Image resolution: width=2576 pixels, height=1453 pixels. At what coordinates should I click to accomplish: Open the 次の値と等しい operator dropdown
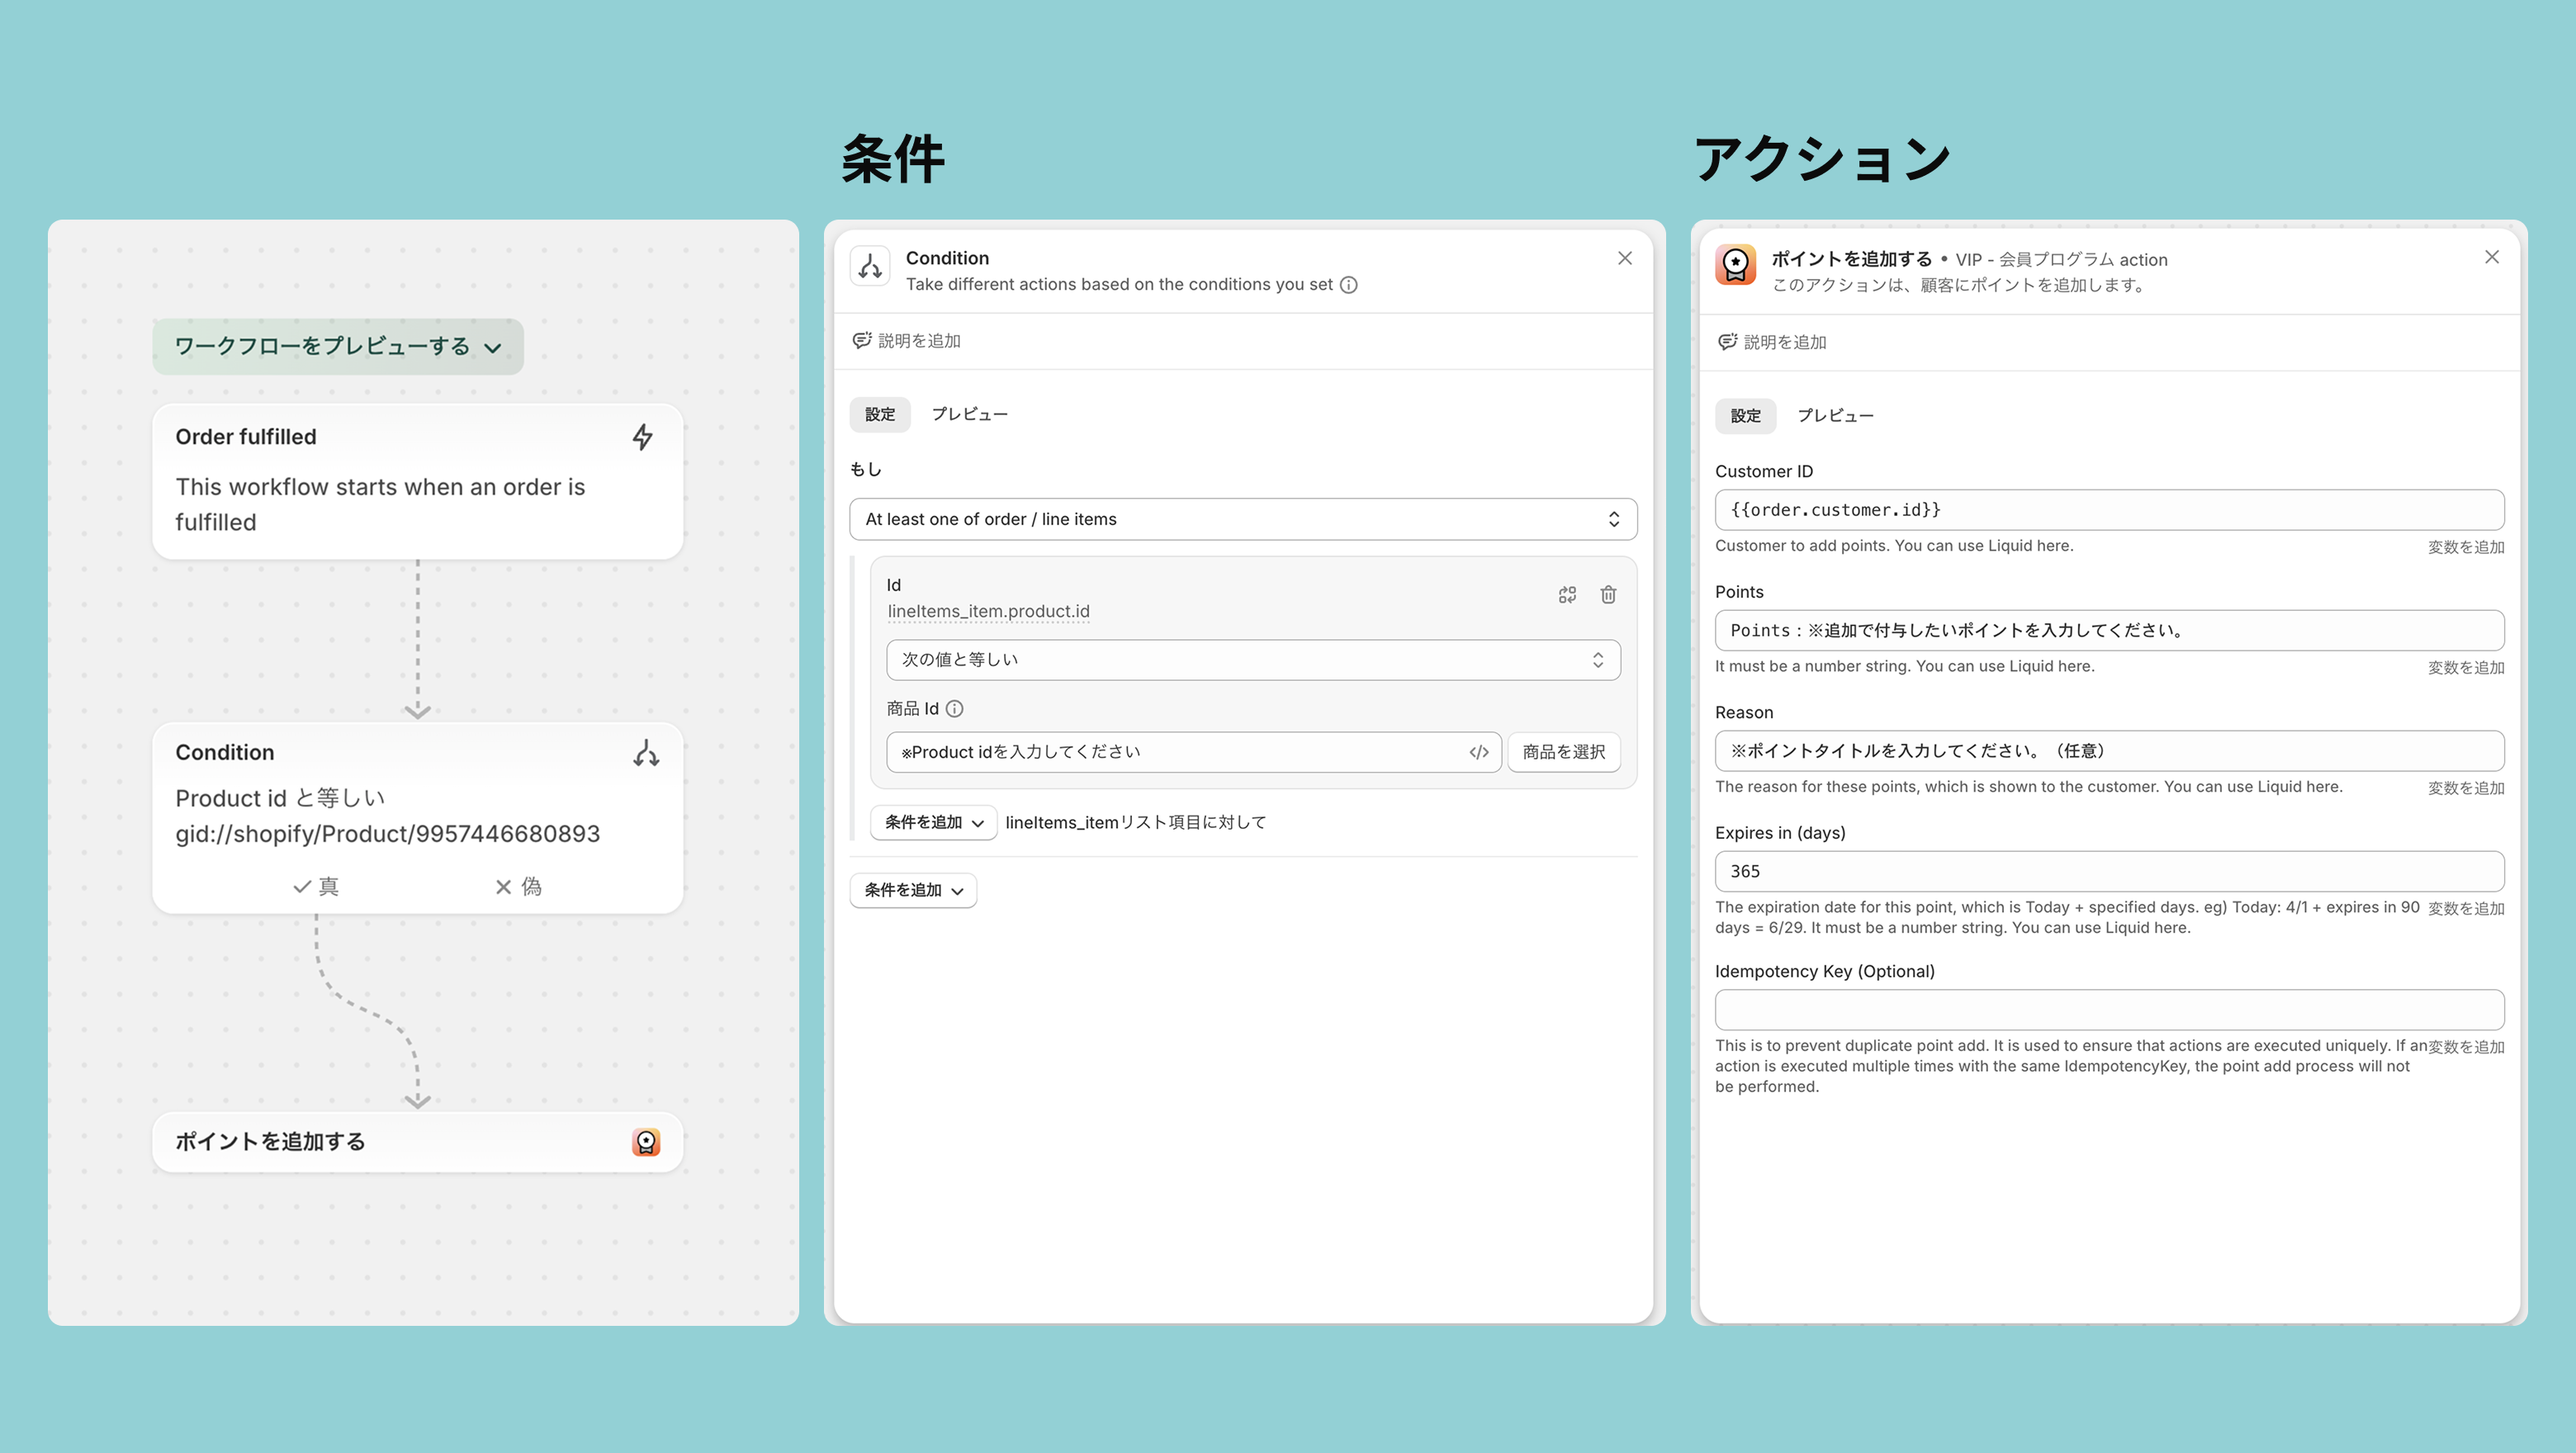1253,660
